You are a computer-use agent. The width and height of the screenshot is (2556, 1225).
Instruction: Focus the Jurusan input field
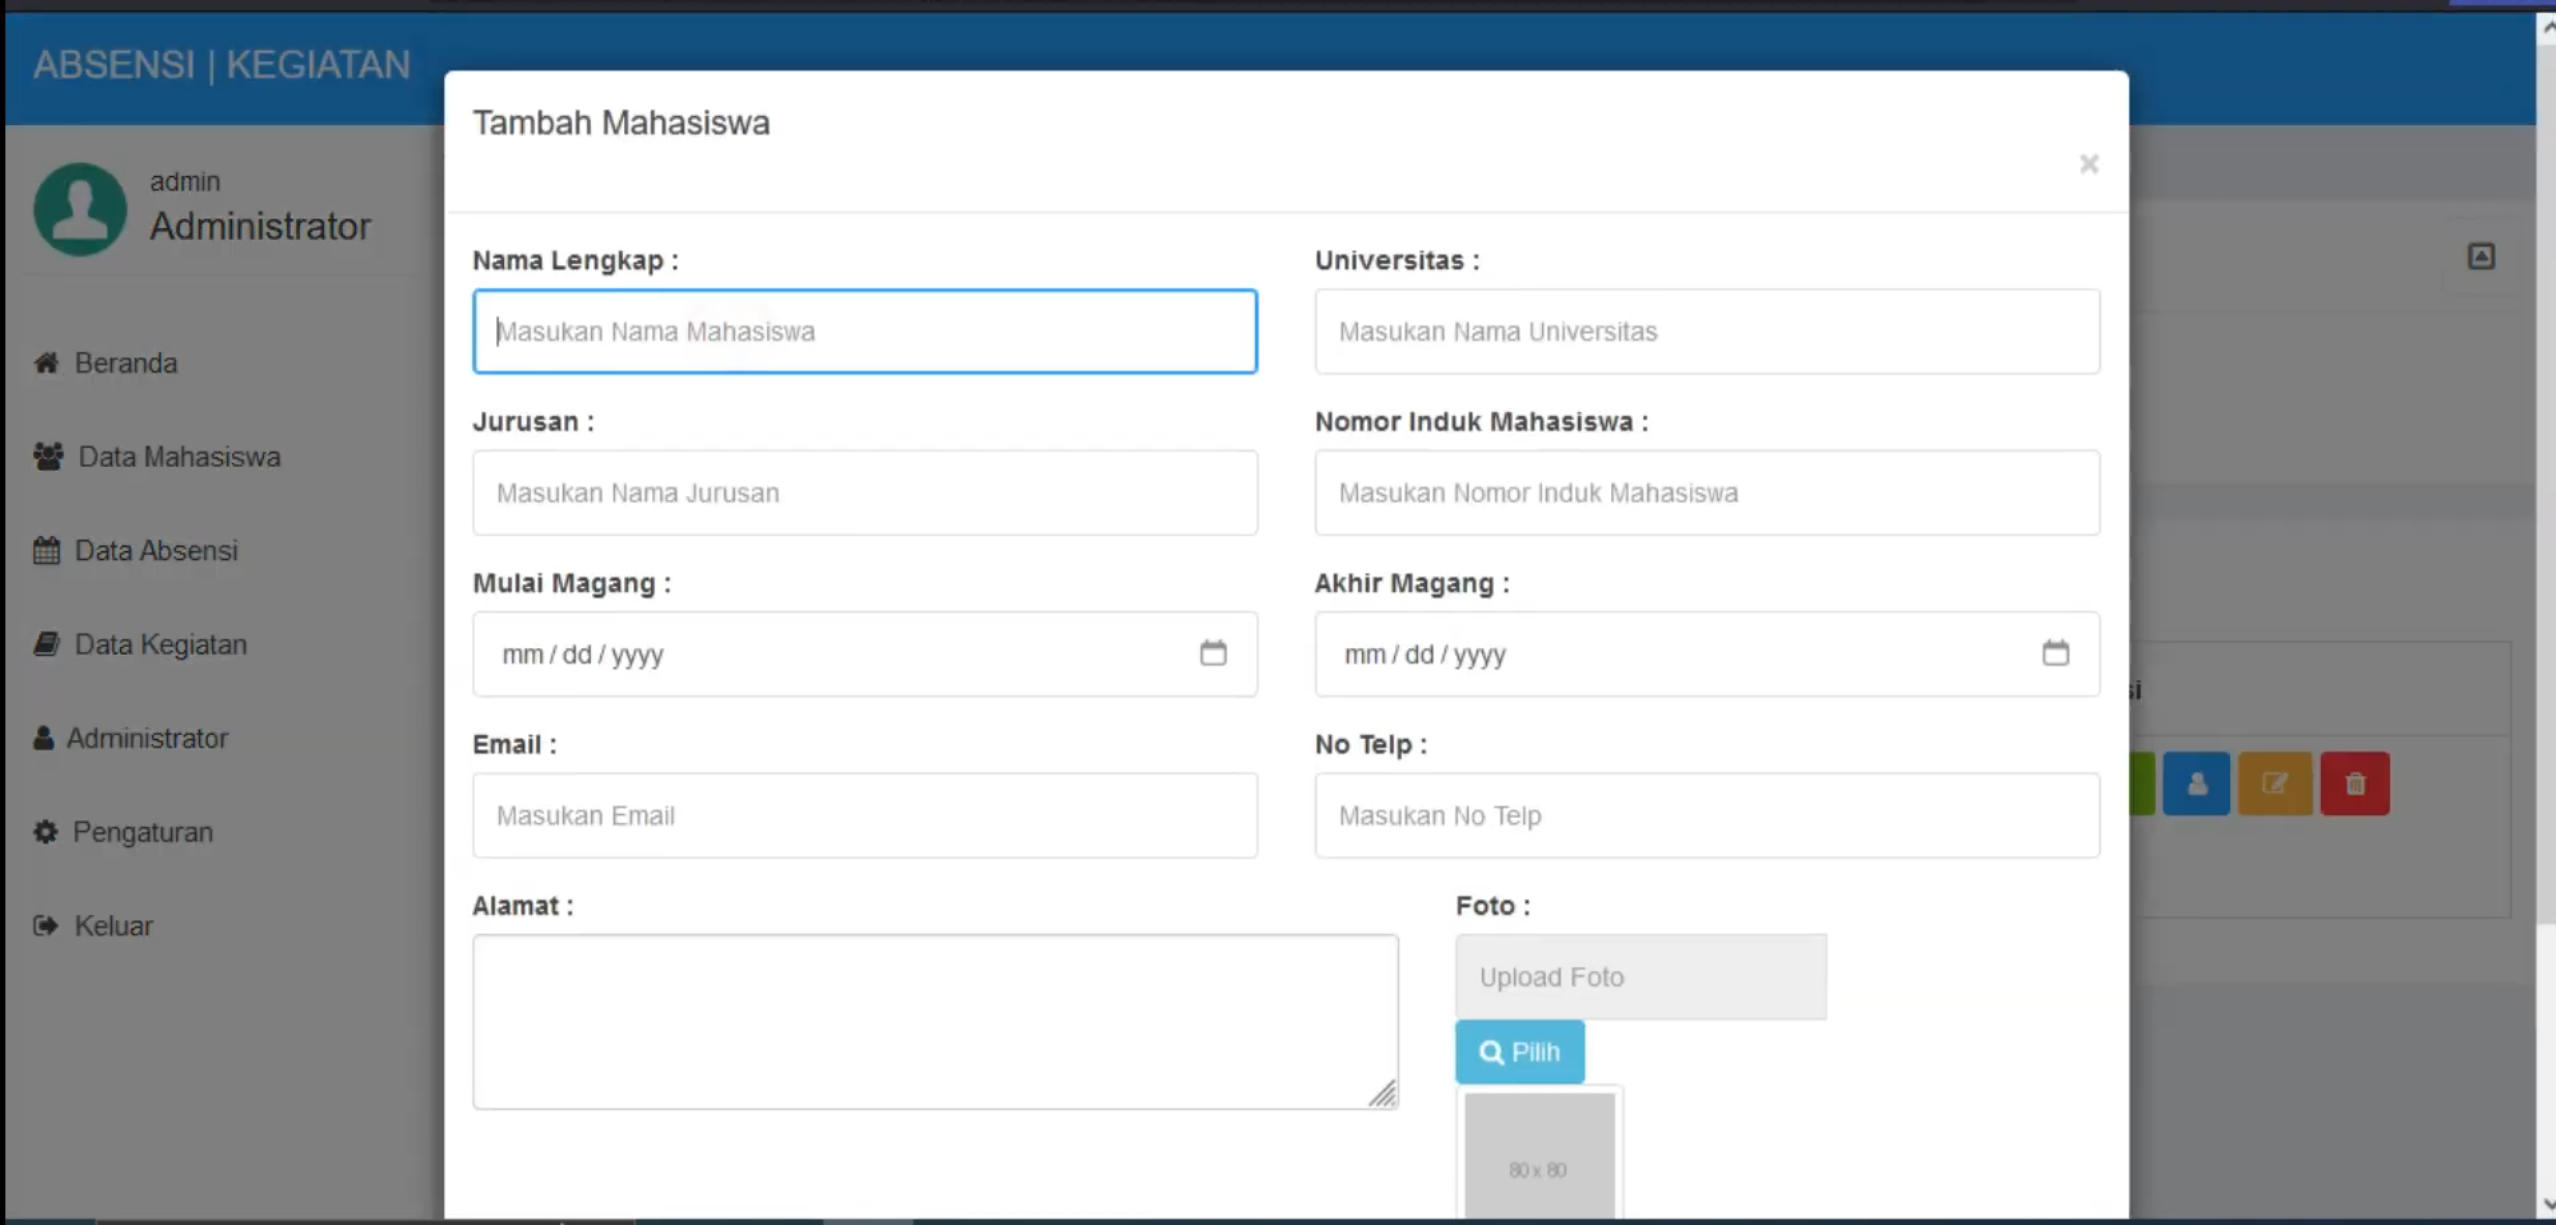click(865, 492)
